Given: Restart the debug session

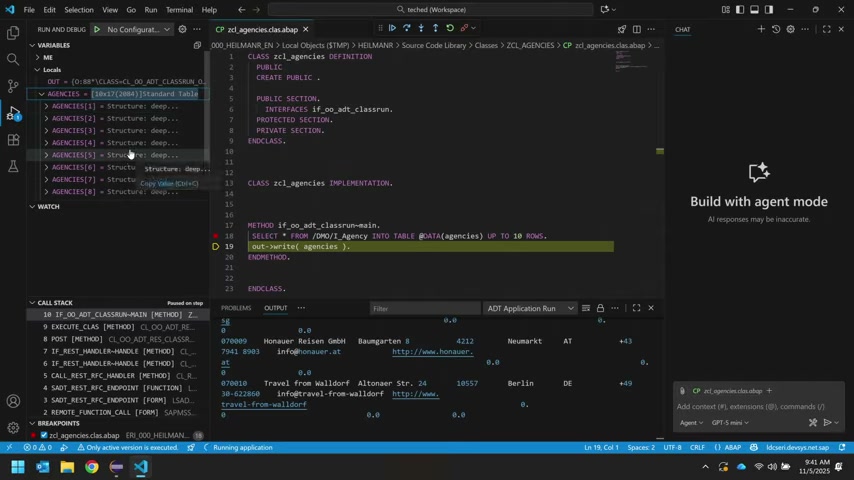Looking at the screenshot, I should [450, 28].
